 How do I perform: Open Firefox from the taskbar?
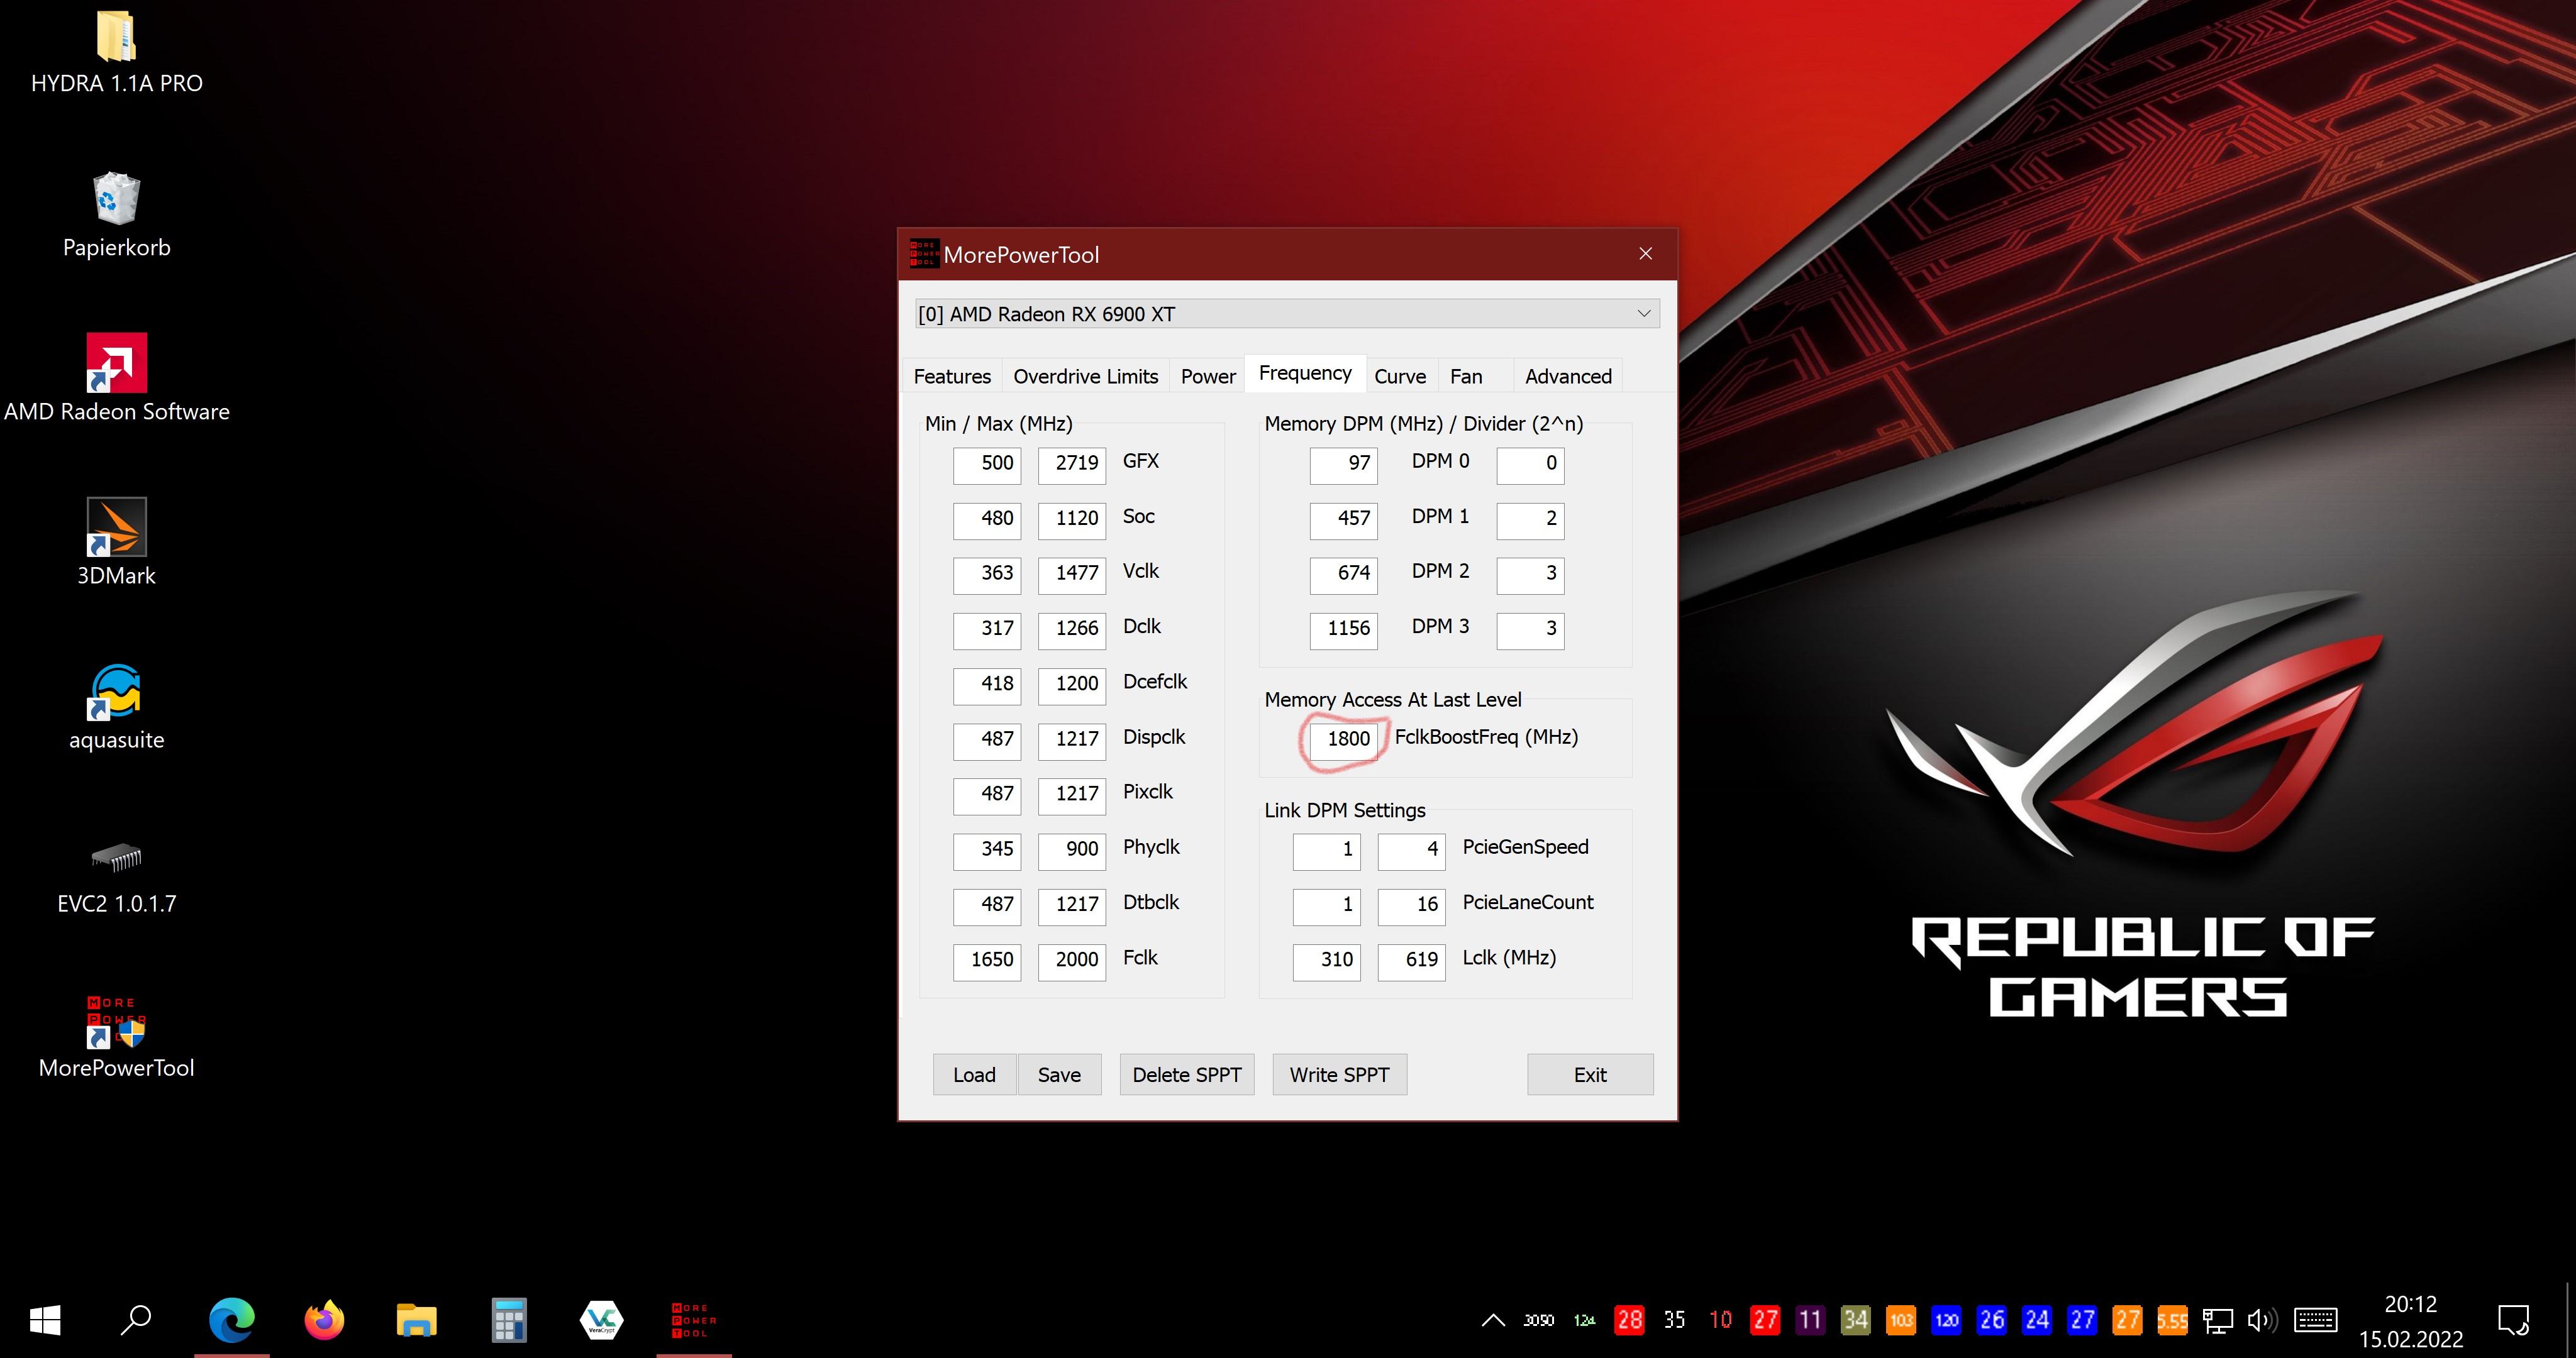[324, 1320]
